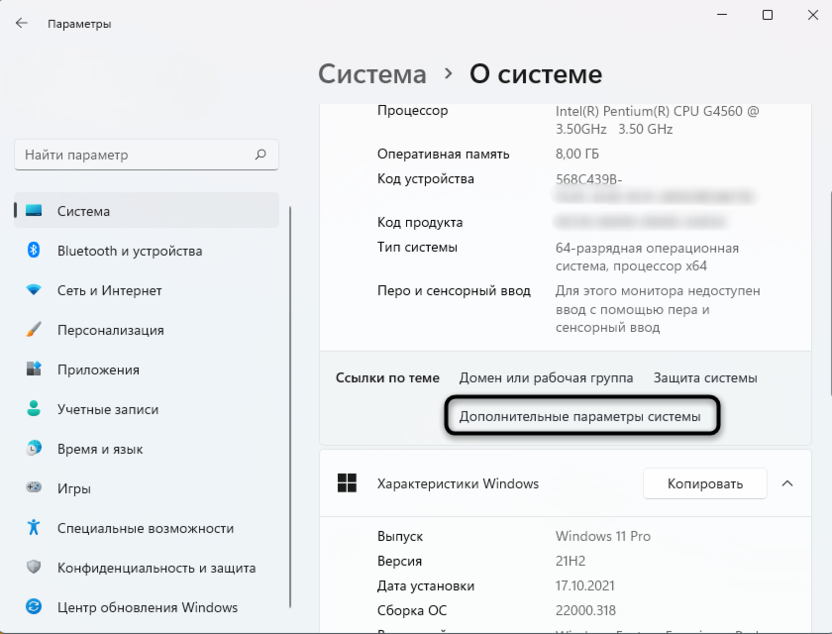Open the Система category
This screenshot has width=832, height=634.
(146, 211)
